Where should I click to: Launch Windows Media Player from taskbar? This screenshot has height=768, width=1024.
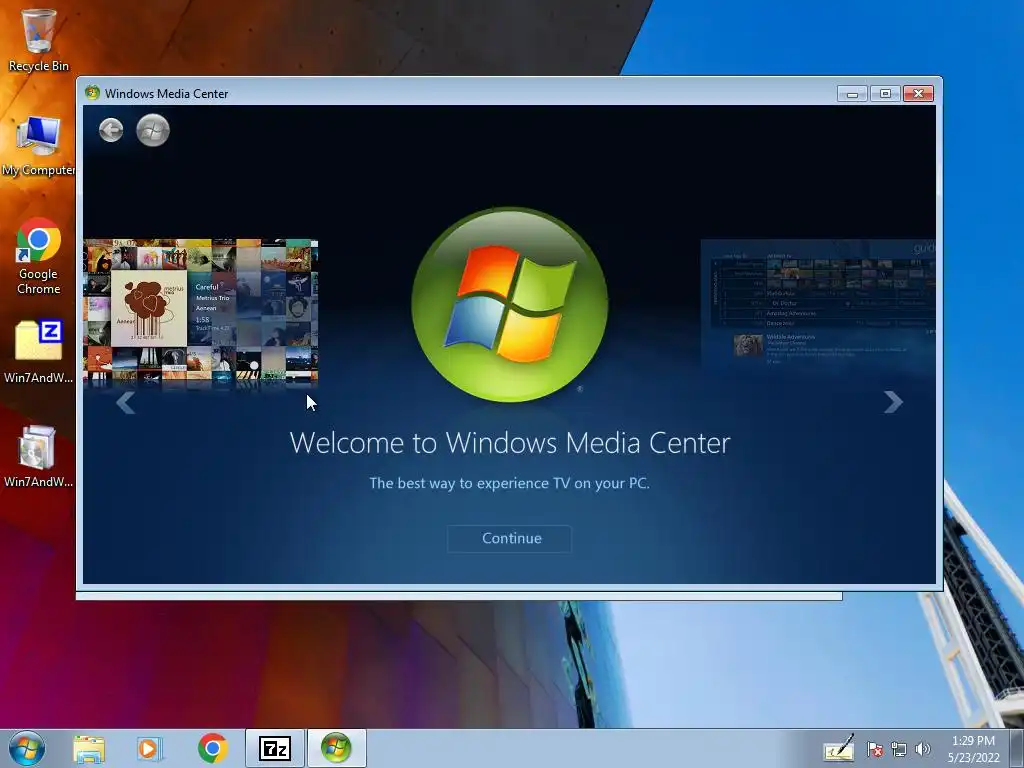click(149, 749)
